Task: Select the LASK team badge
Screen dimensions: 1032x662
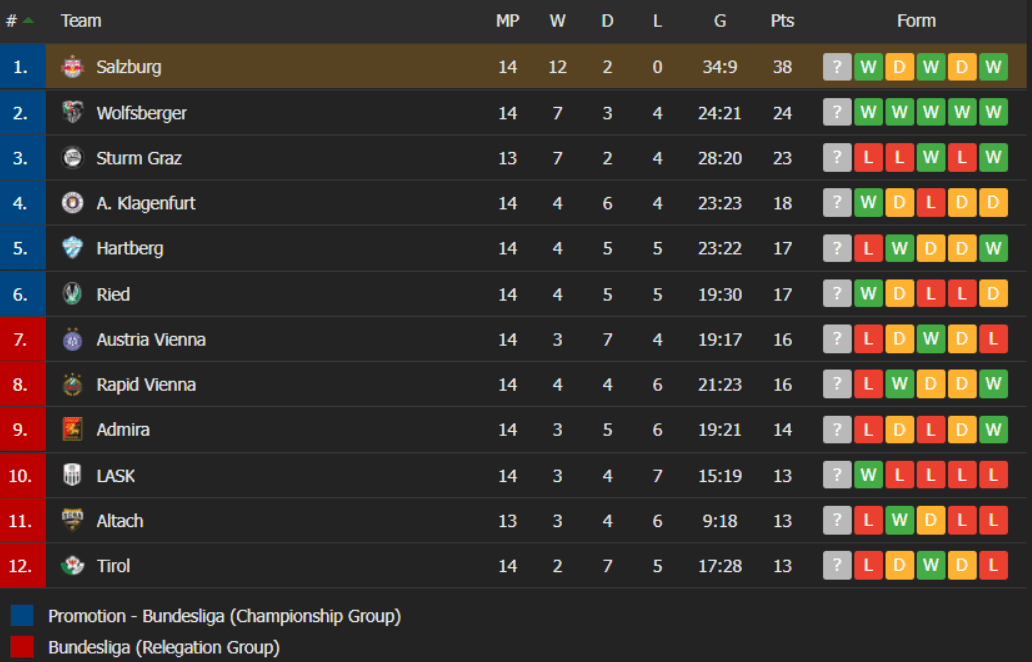Action: coord(72,475)
